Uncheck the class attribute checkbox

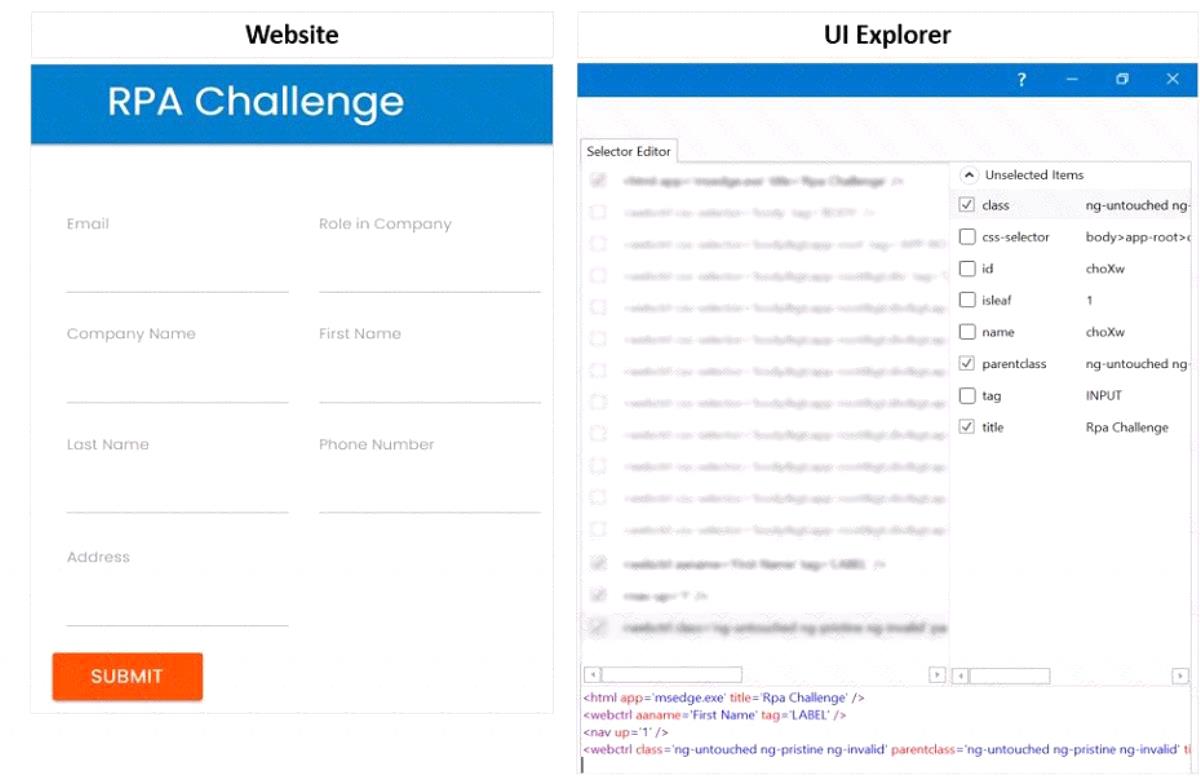pos(967,205)
